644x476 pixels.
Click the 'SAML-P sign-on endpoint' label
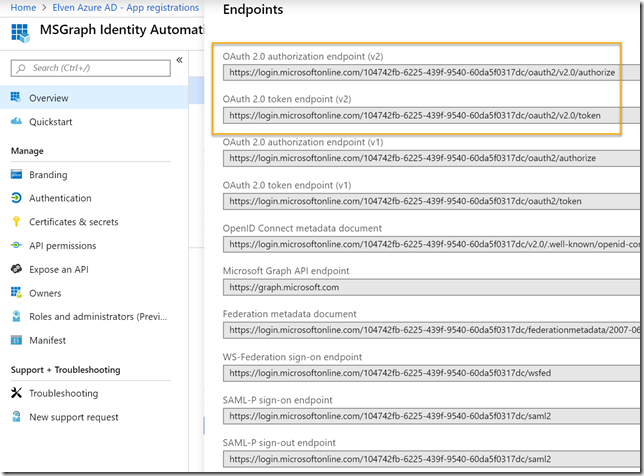[278, 400]
